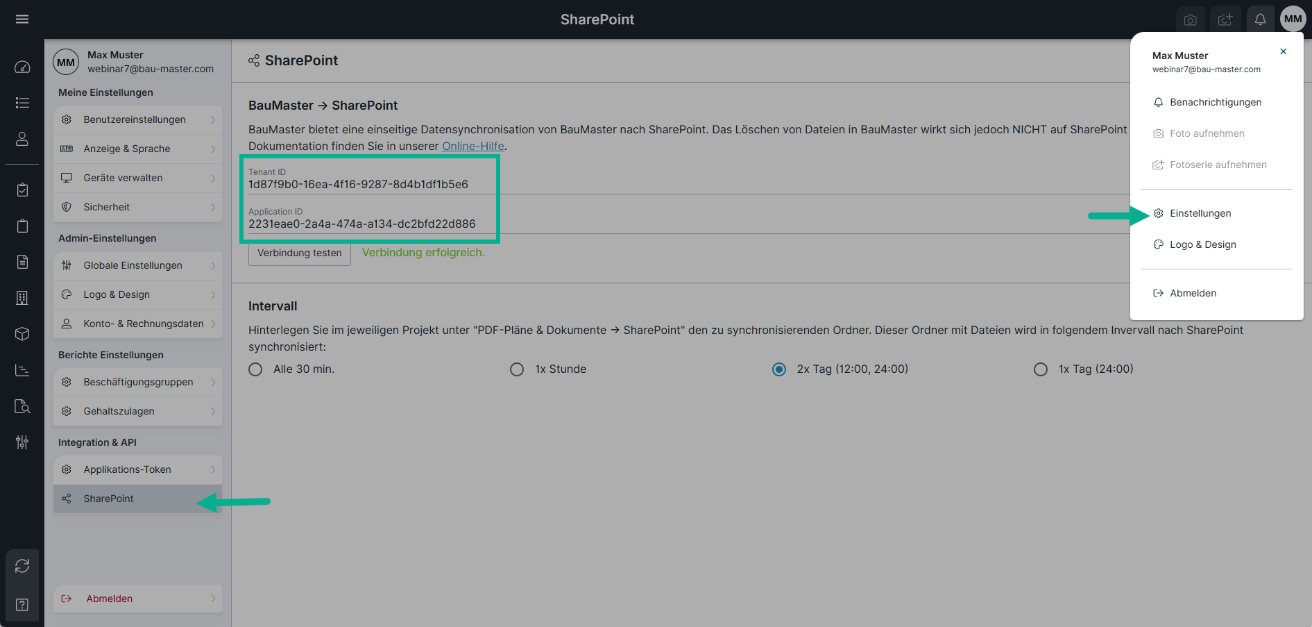
Task: Expand Applikations-Token entry
Action: point(137,470)
